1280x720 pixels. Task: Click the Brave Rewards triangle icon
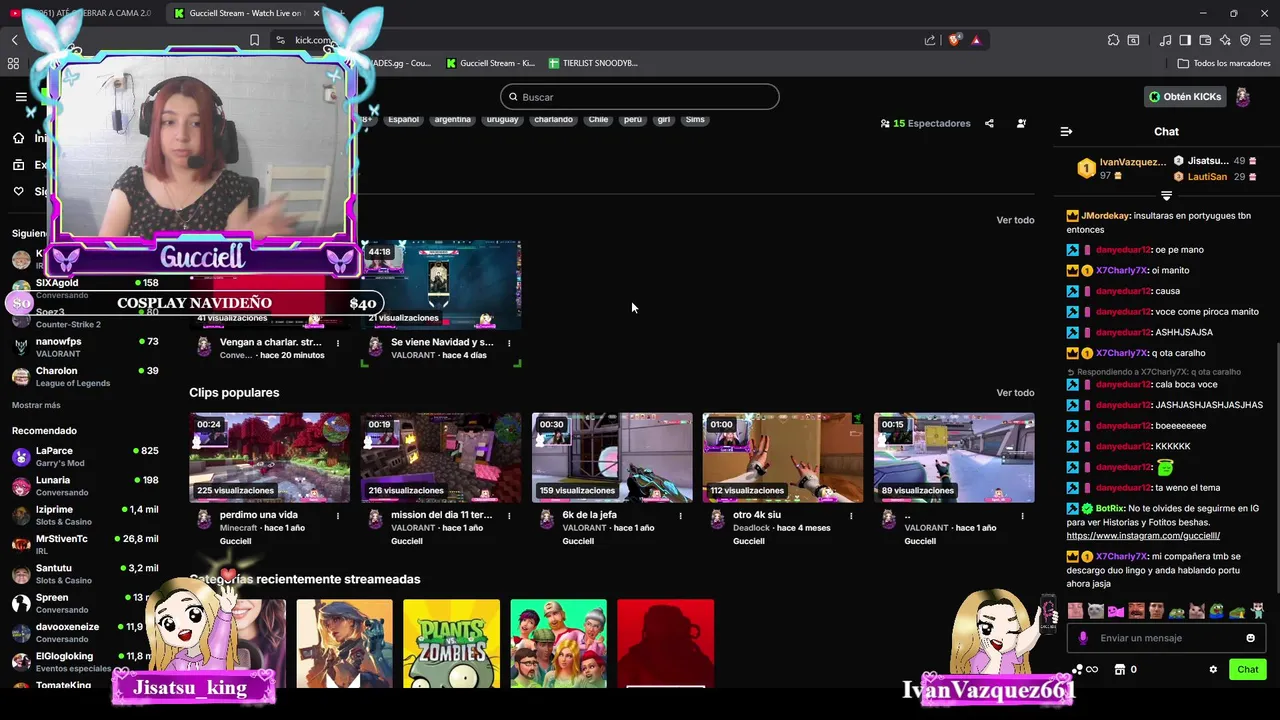[976, 40]
